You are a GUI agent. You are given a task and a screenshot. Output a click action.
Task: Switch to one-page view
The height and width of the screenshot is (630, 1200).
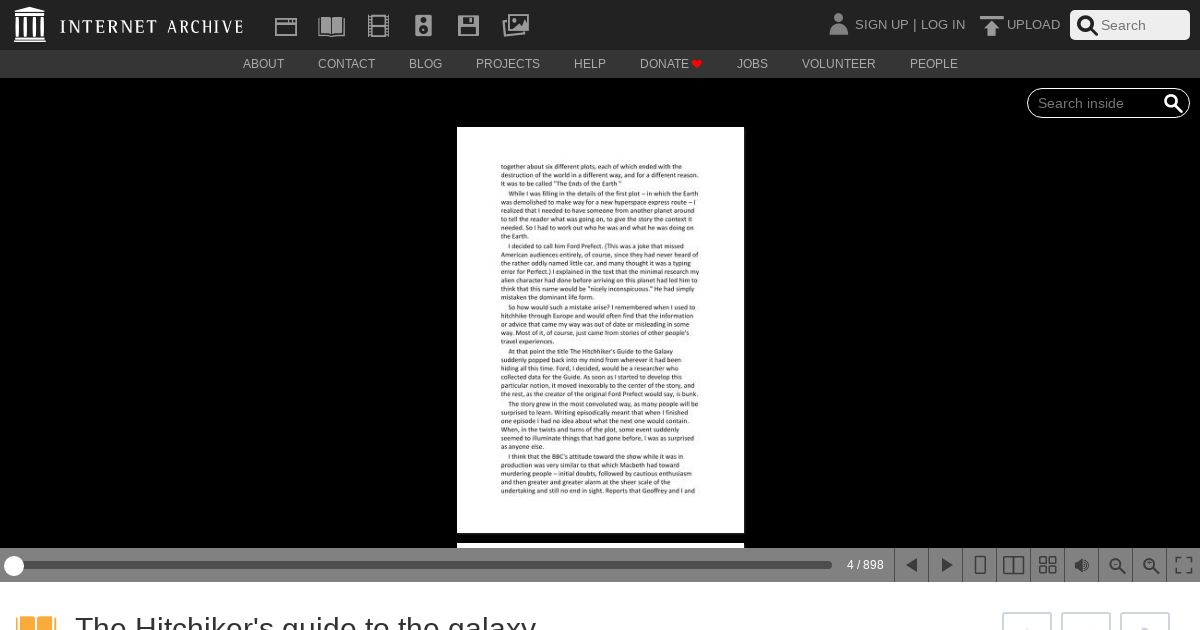point(980,565)
